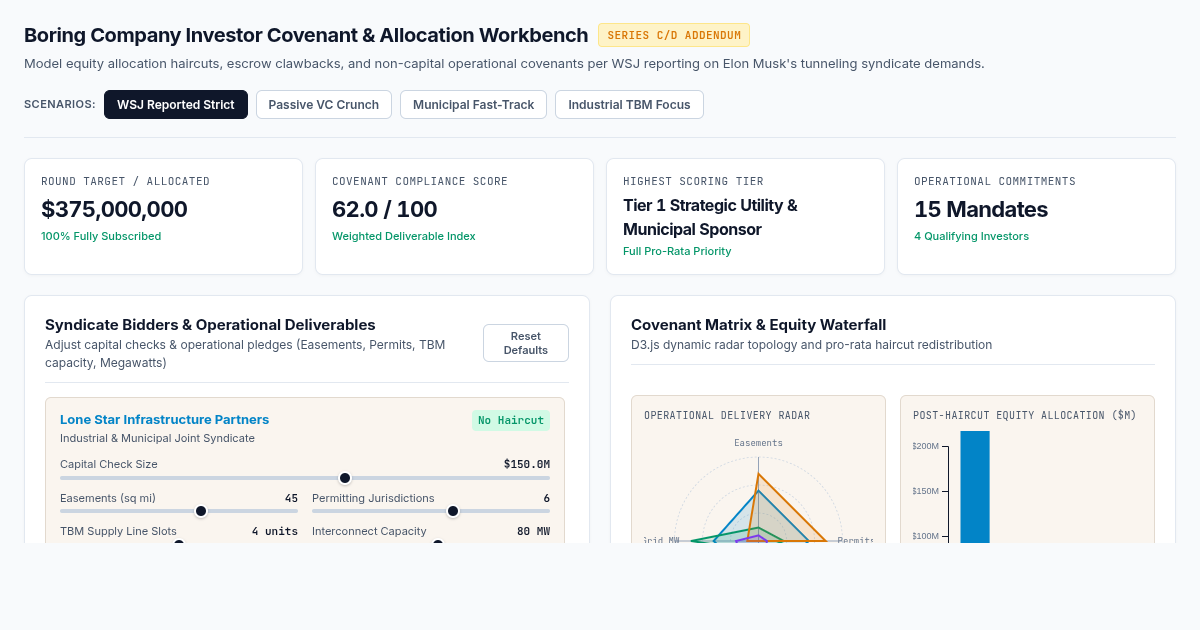
Task: Click Tier 1 Strategic Utility & Municipal Sponsor
Action: tap(710, 217)
